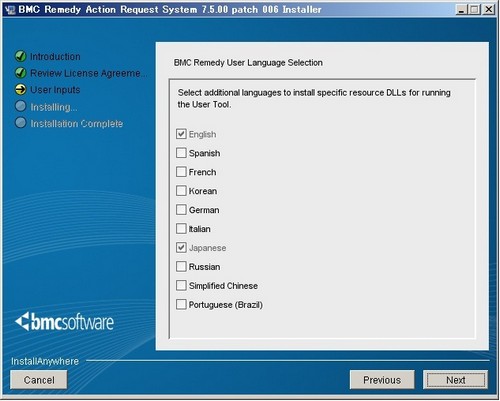The height and width of the screenshot is (401, 500).
Task: Enable the Spanish language checkbox
Action: click(x=181, y=153)
